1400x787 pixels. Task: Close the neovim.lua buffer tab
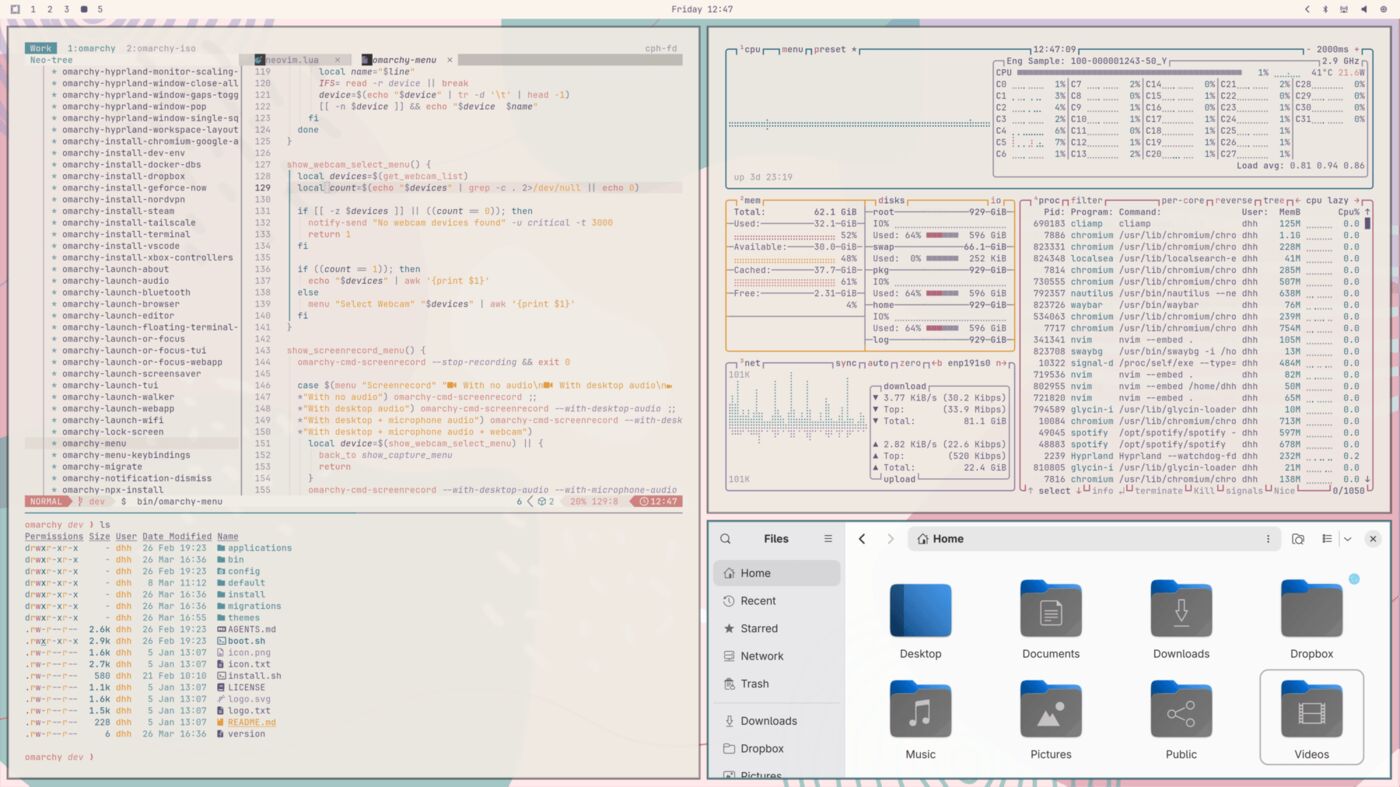pyautogui.click(x=338, y=60)
